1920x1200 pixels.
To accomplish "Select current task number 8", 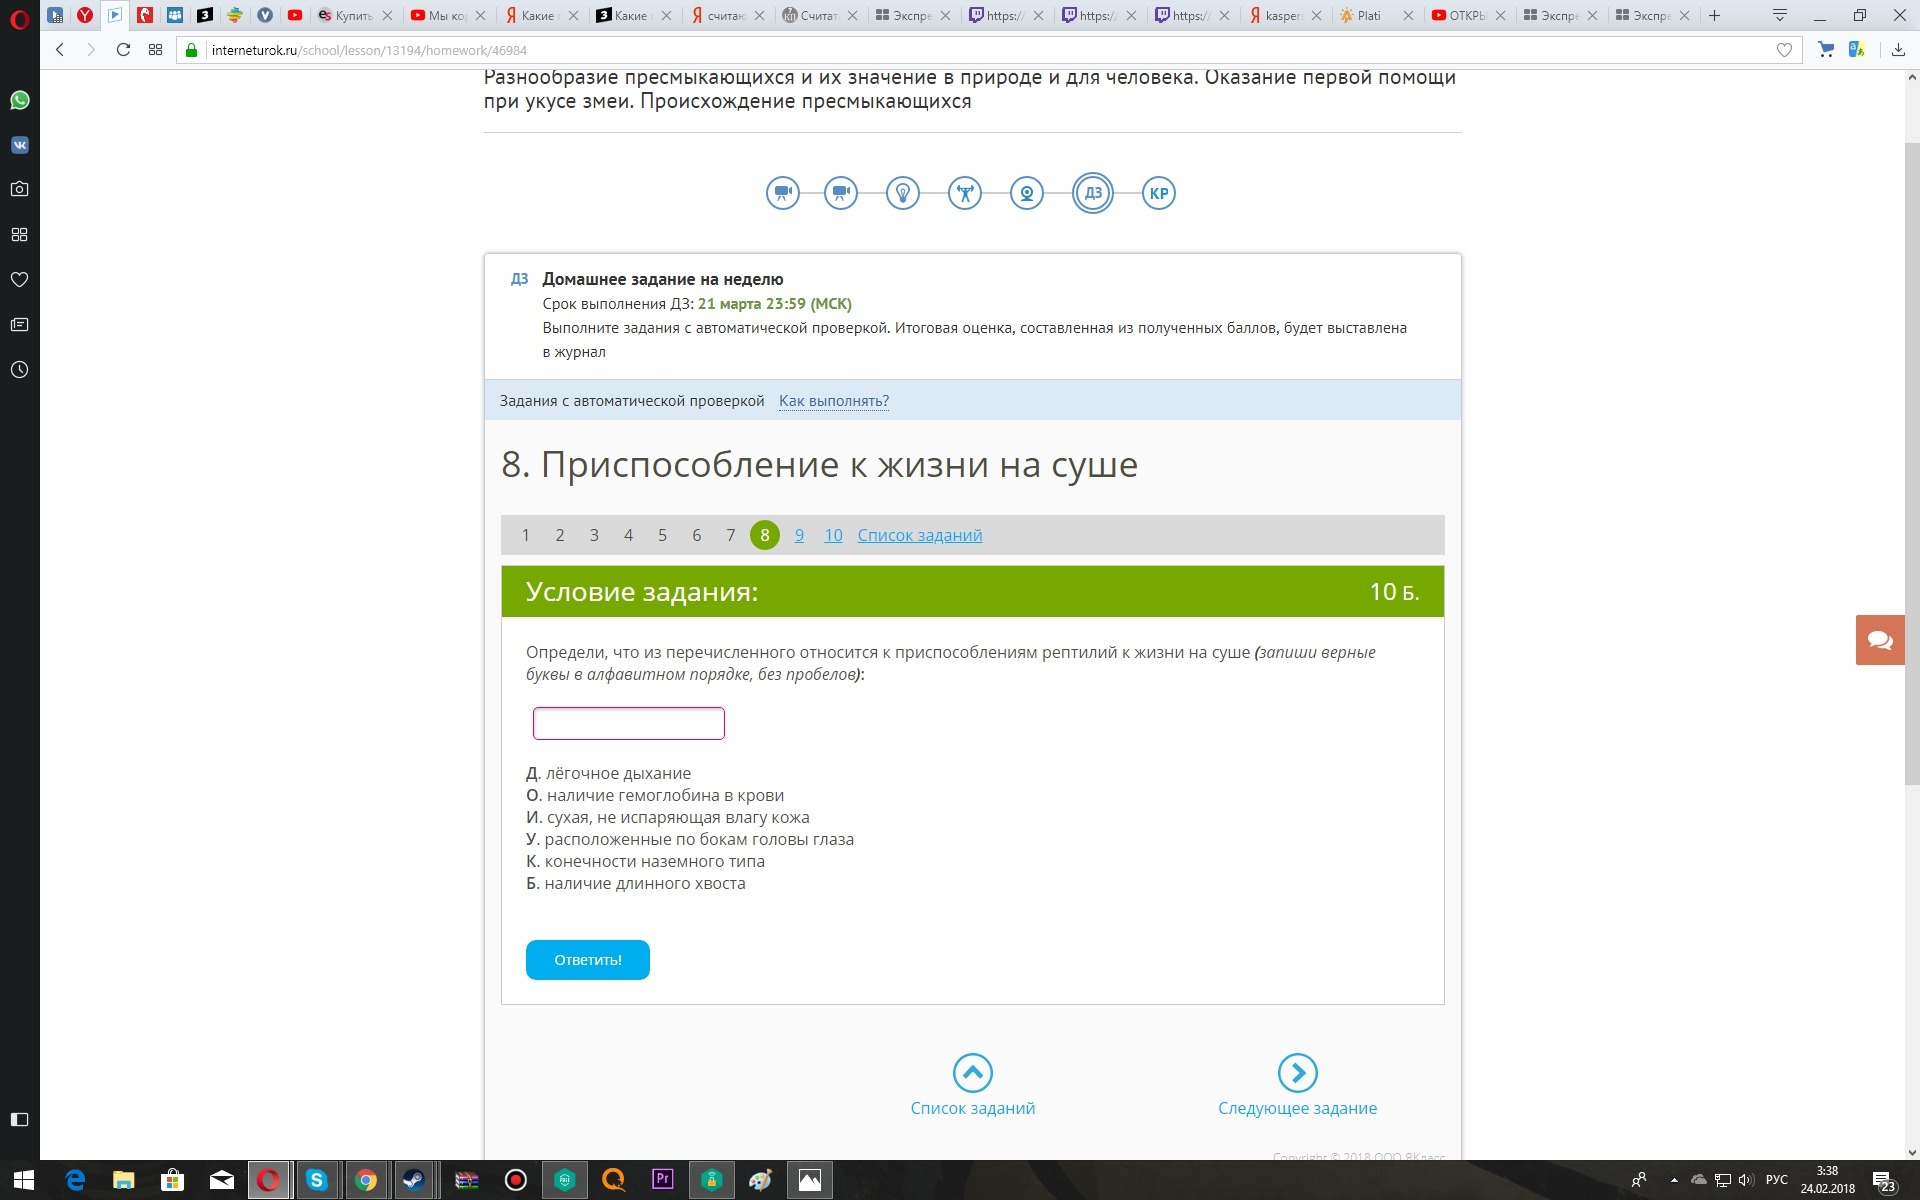I will tap(765, 535).
